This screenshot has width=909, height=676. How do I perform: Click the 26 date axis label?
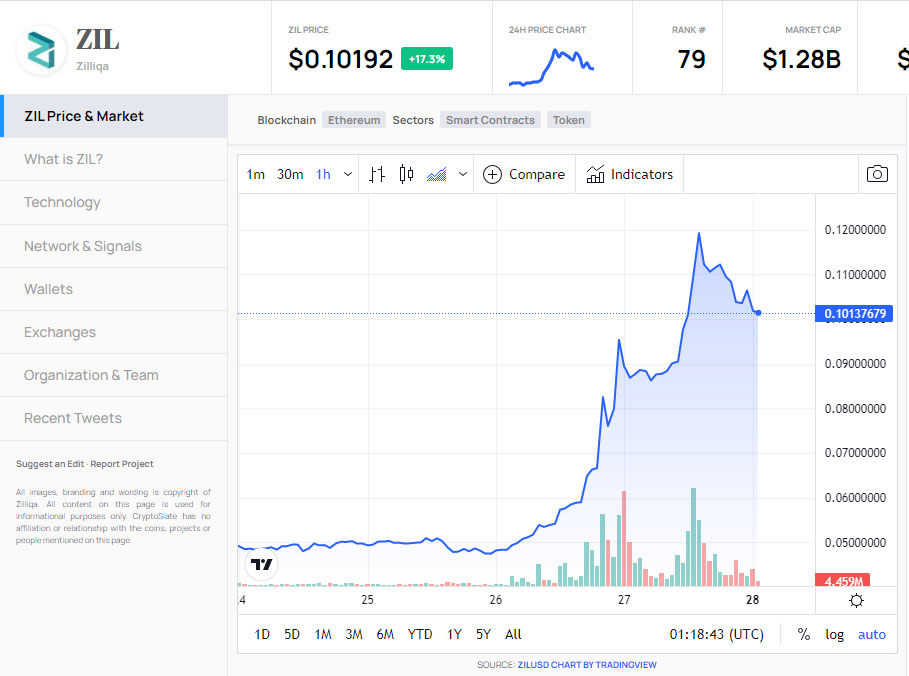click(496, 599)
